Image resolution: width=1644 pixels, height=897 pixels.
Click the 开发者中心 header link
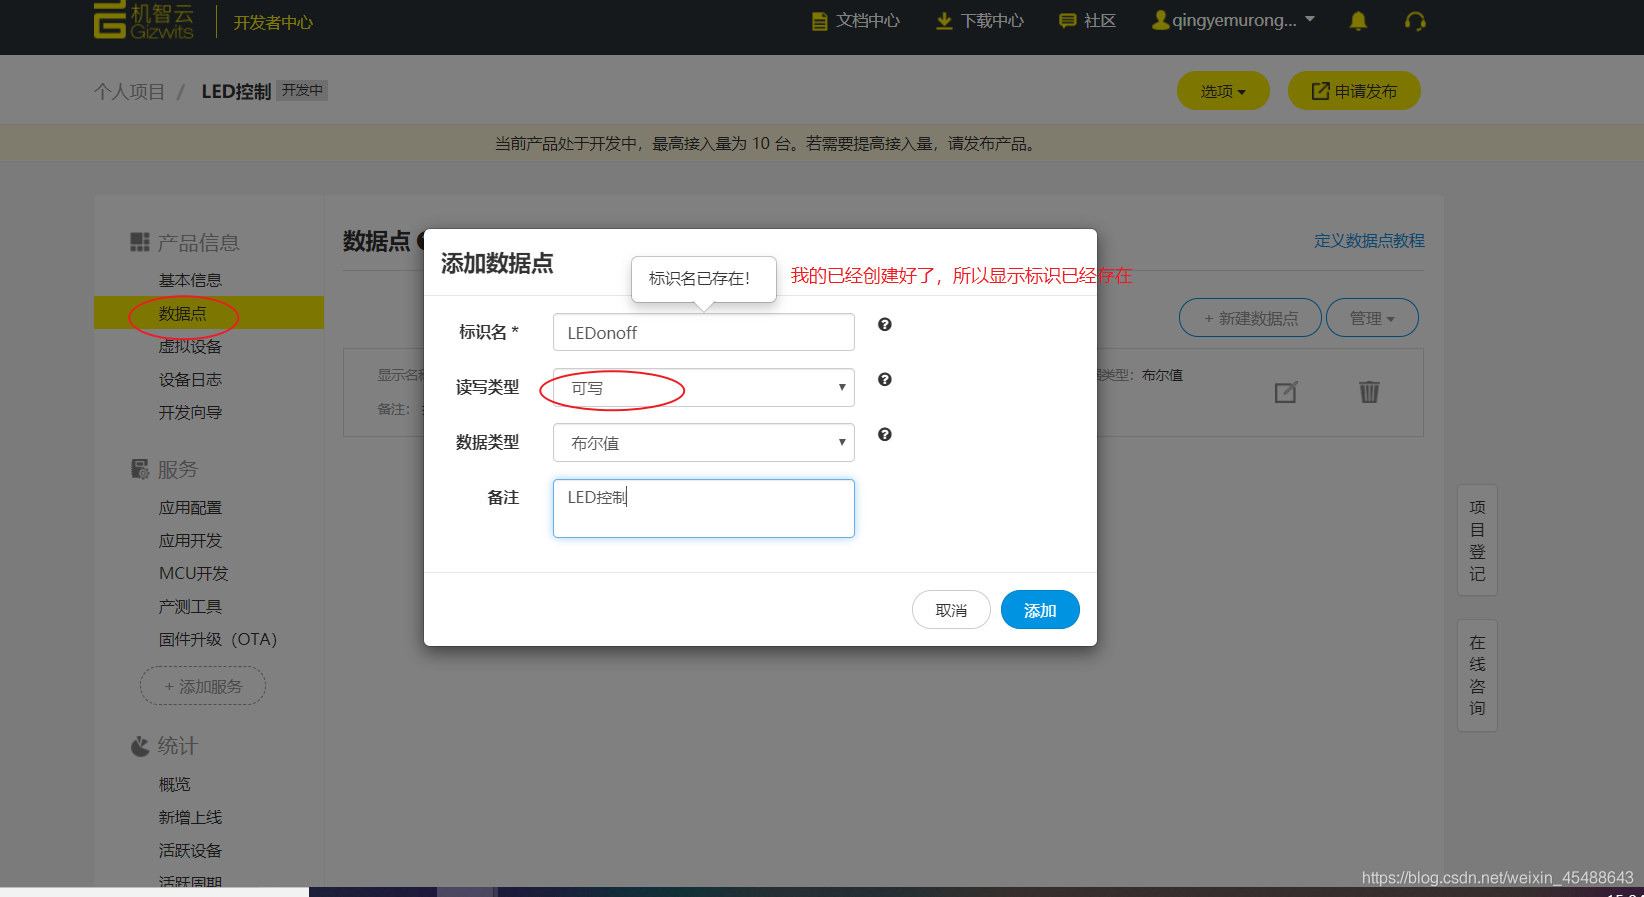tap(273, 22)
